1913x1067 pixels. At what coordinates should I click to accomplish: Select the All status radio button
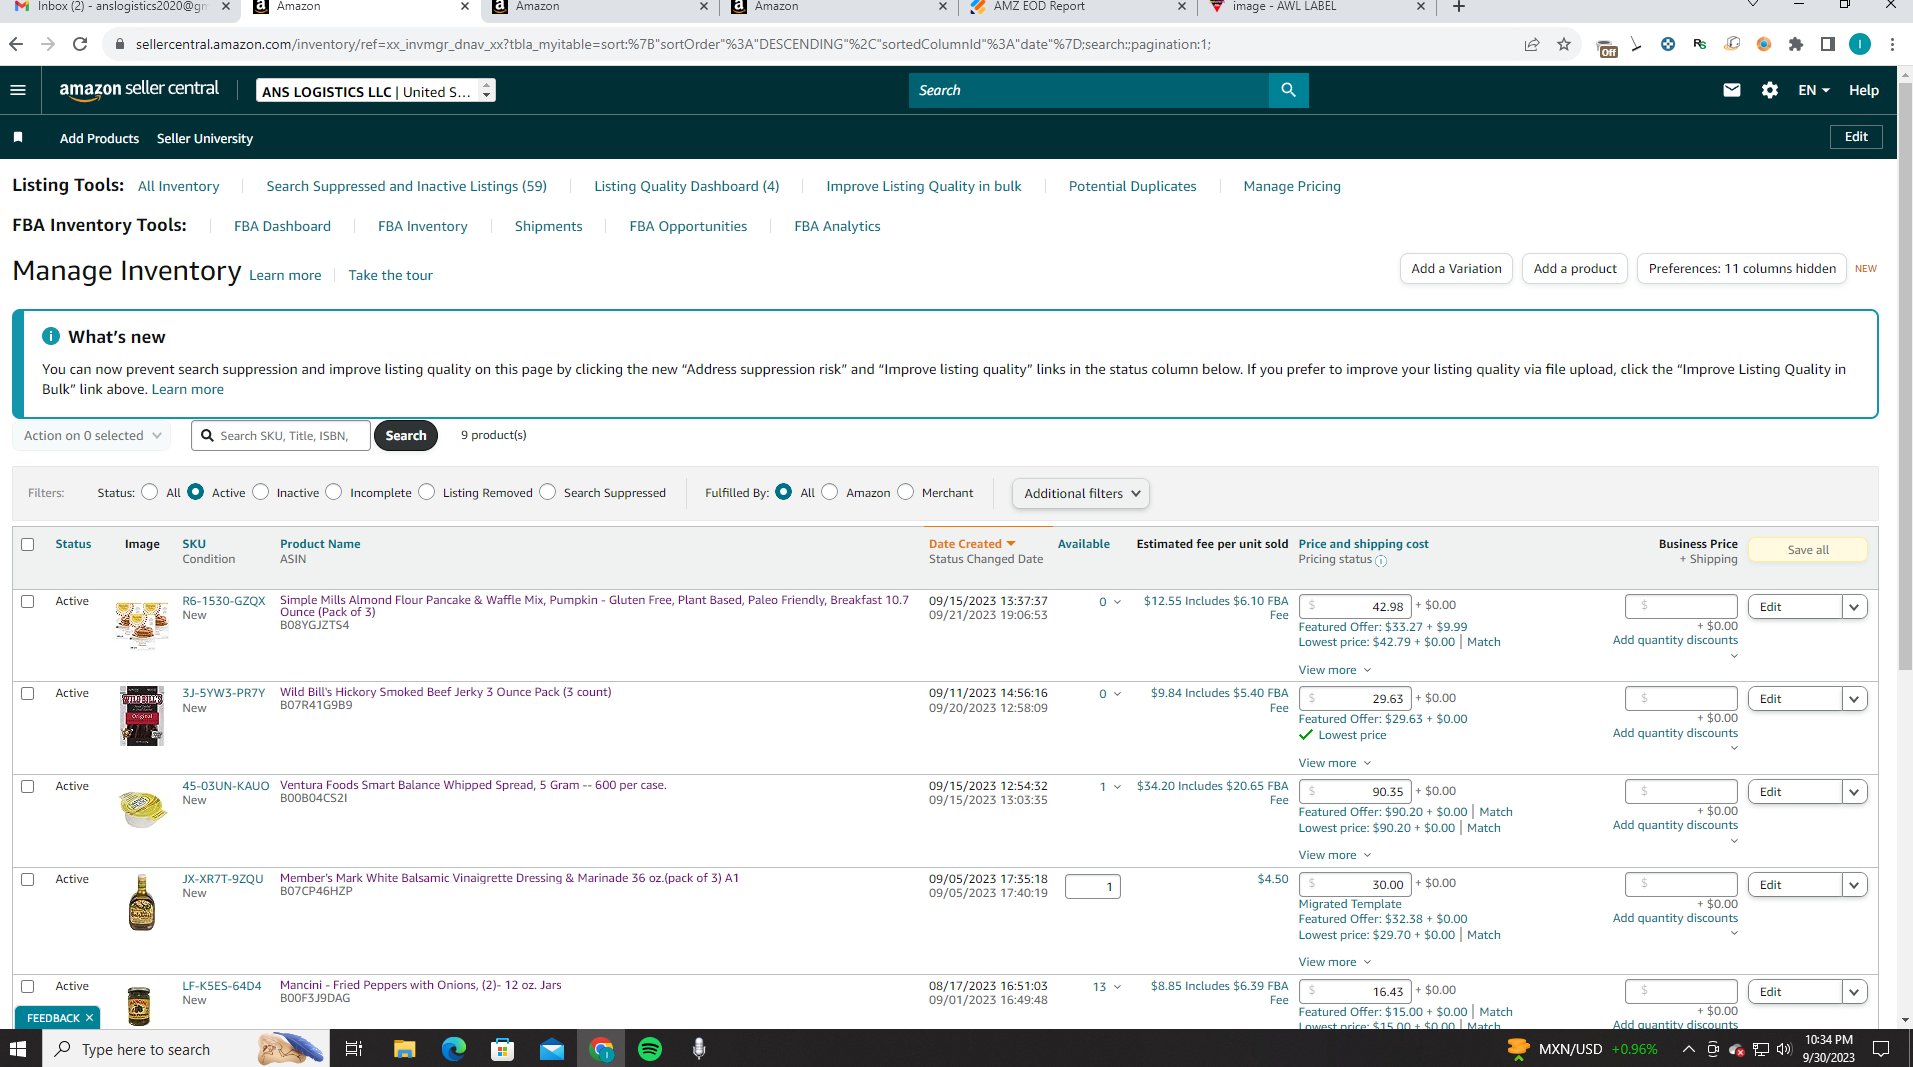150,492
